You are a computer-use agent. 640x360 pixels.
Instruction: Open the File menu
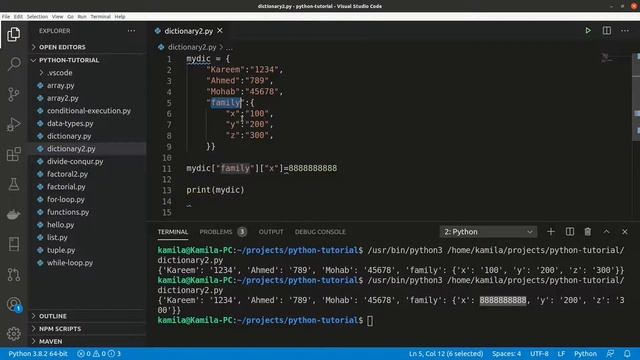point(6,16)
